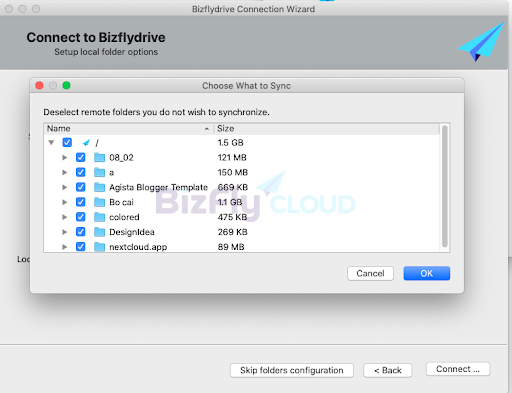Click the Connect button

[x=458, y=369]
